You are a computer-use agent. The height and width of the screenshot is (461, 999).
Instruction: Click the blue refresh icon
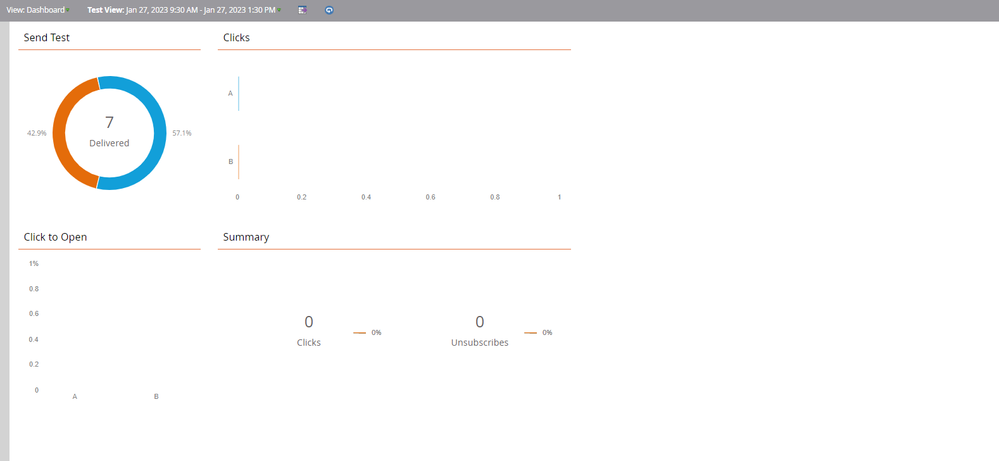[329, 10]
